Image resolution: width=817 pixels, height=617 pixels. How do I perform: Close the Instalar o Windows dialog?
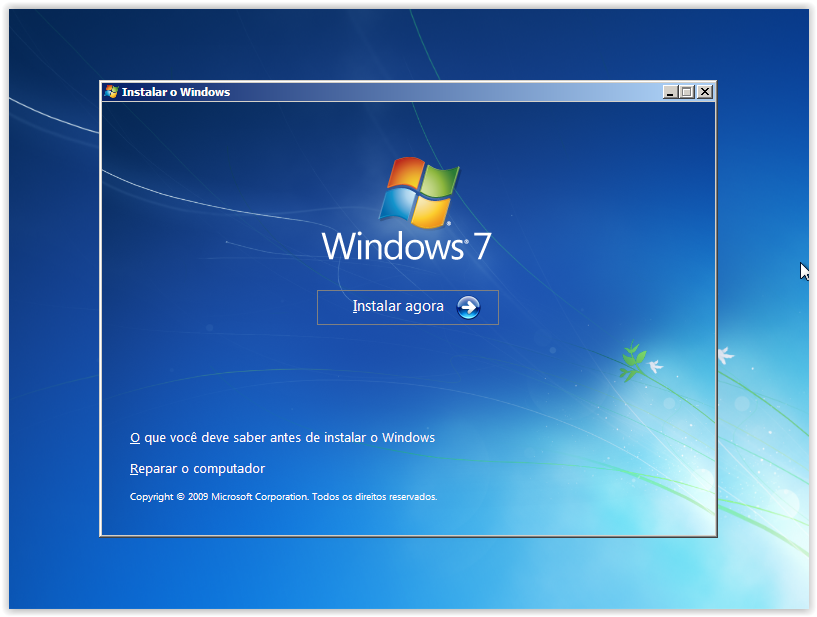click(x=705, y=92)
